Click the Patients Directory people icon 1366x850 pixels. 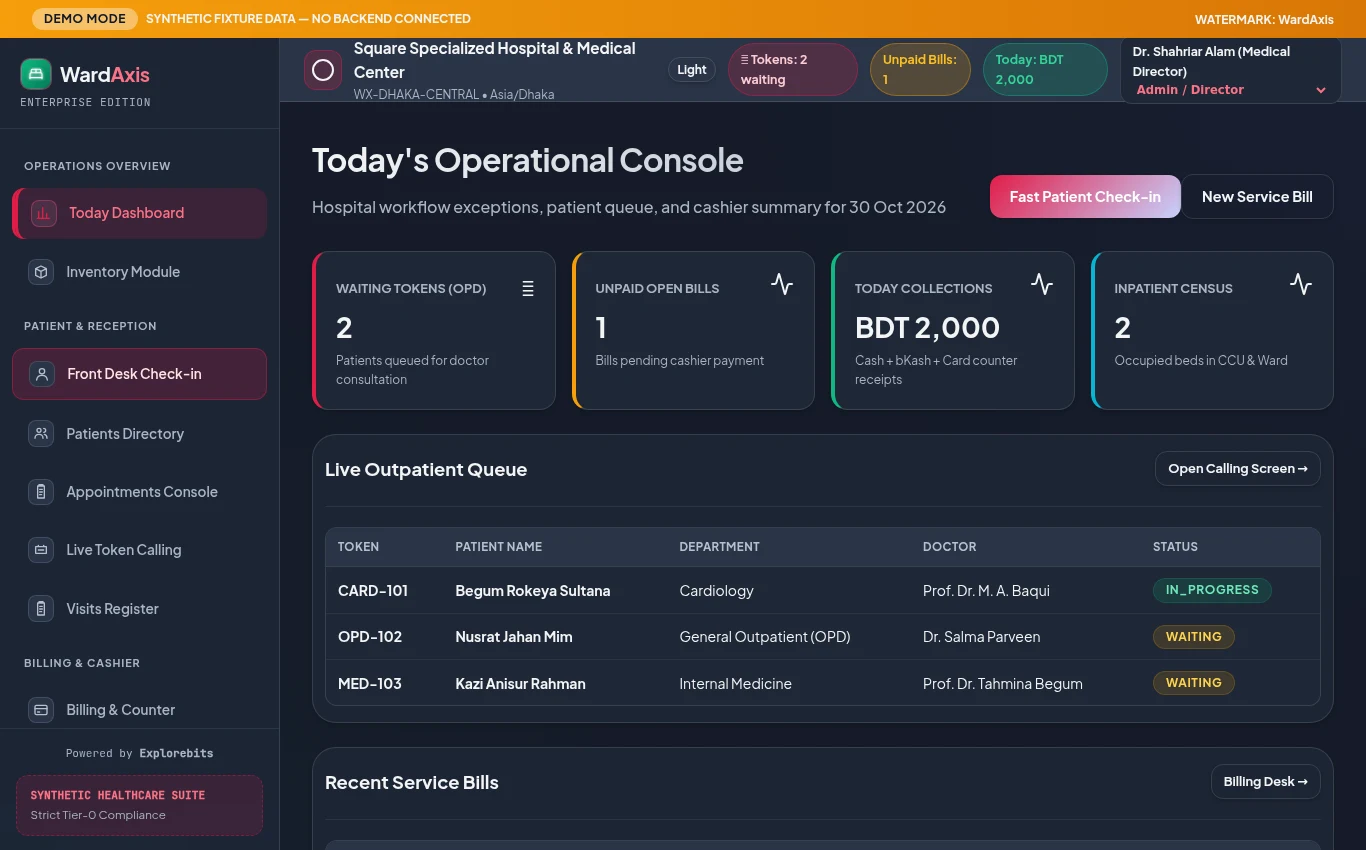click(41, 434)
